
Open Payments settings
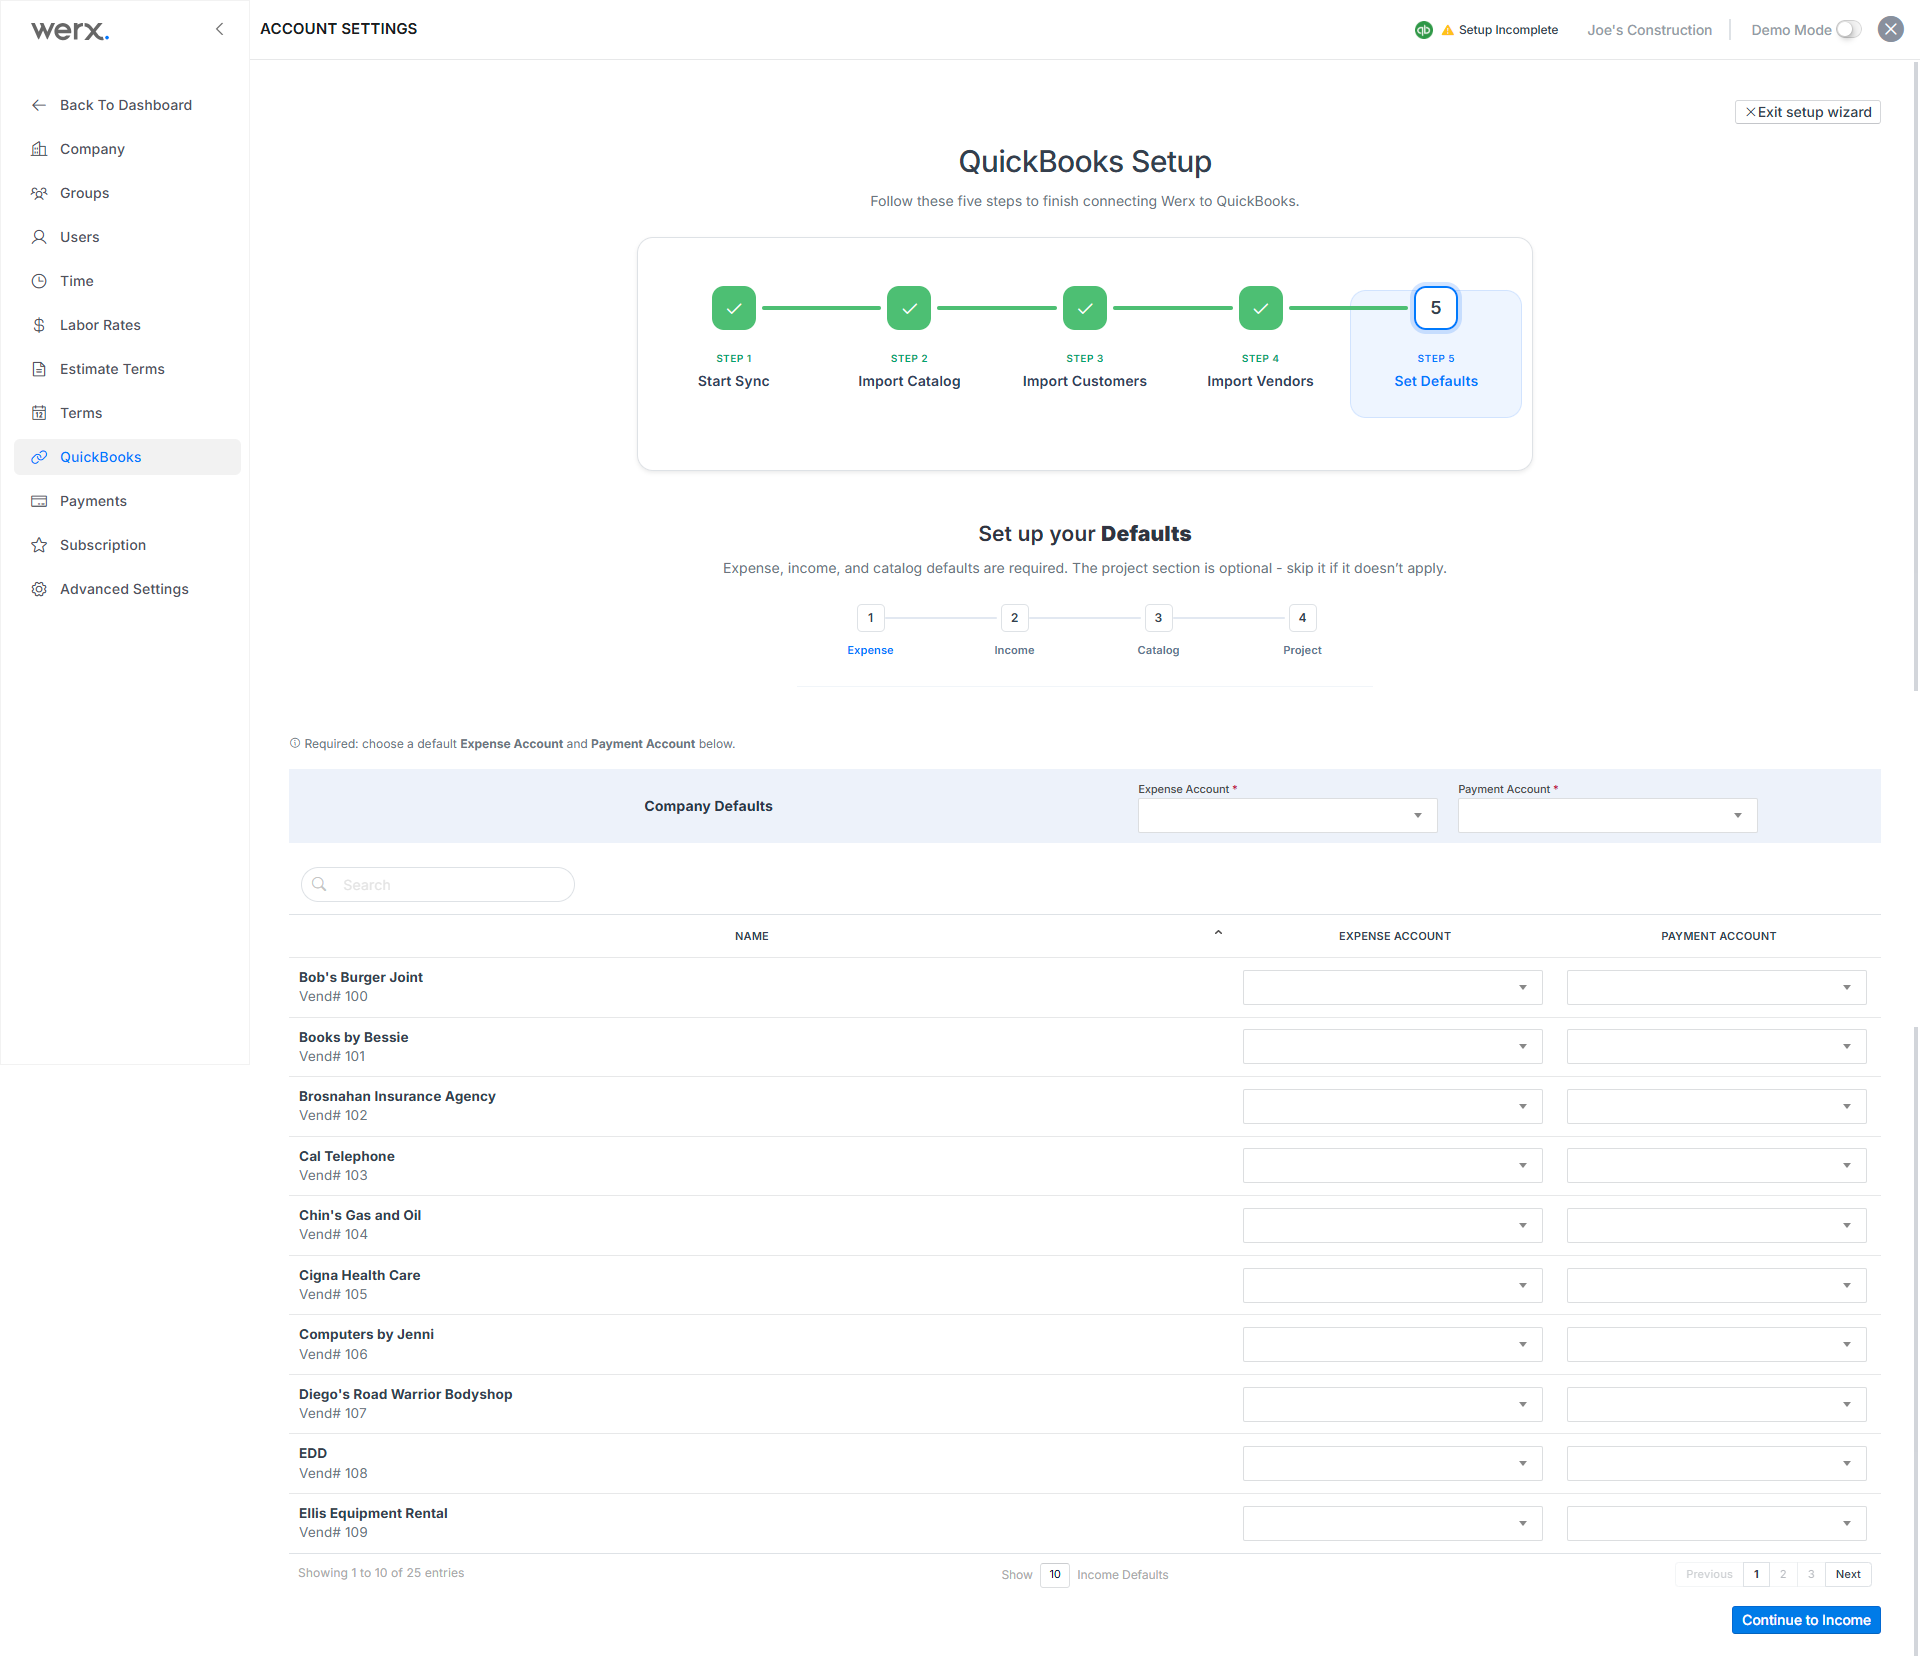[x=127, y=501]
